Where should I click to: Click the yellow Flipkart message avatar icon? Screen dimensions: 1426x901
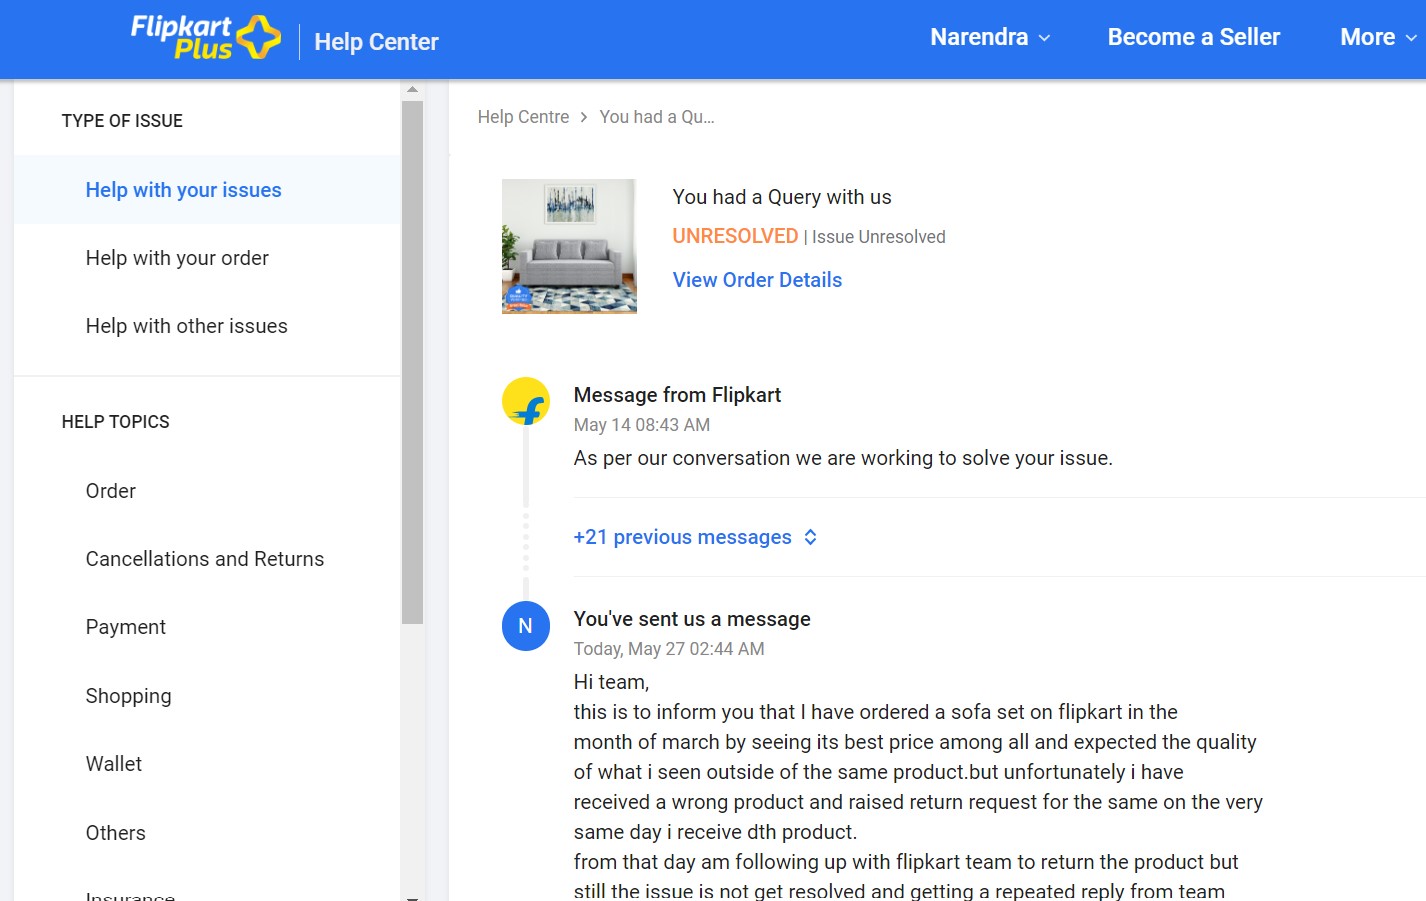pos(525,402)
